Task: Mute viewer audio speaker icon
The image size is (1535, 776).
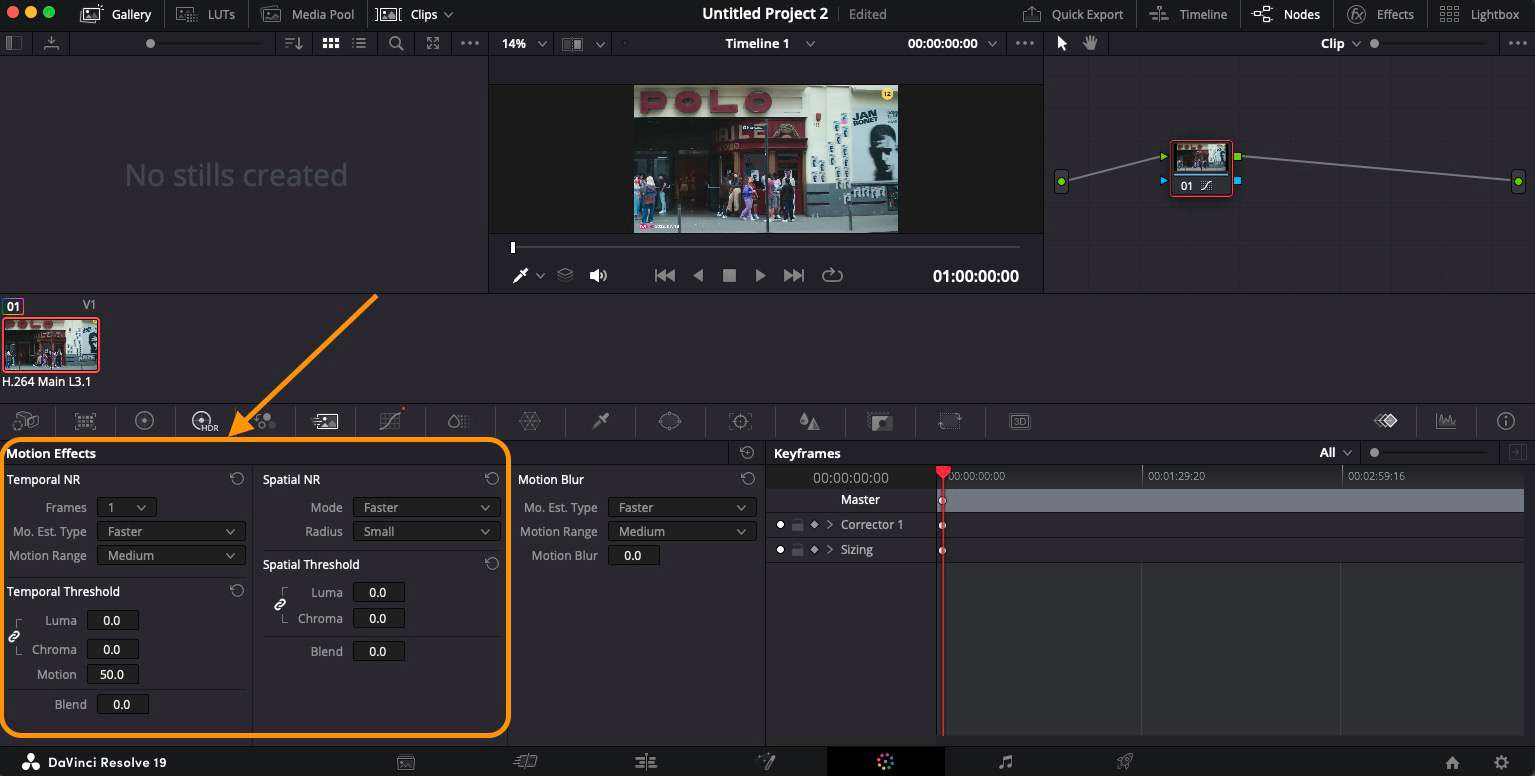Action: 598,276
